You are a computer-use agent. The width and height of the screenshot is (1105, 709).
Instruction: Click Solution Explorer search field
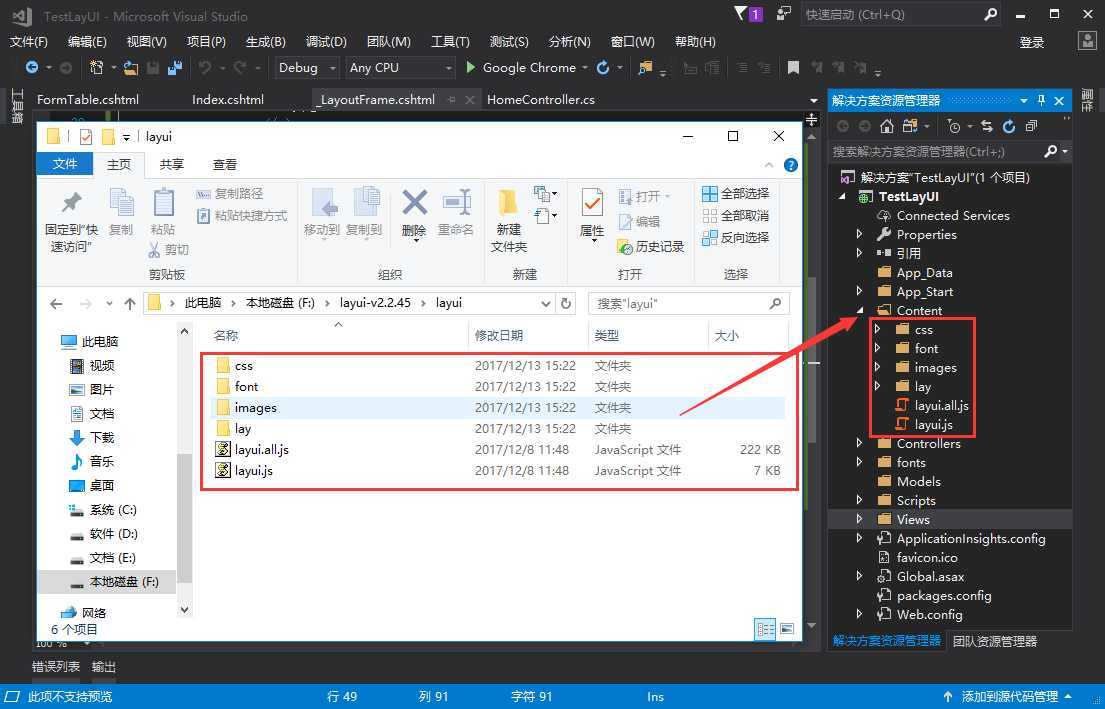coord(951,152)
